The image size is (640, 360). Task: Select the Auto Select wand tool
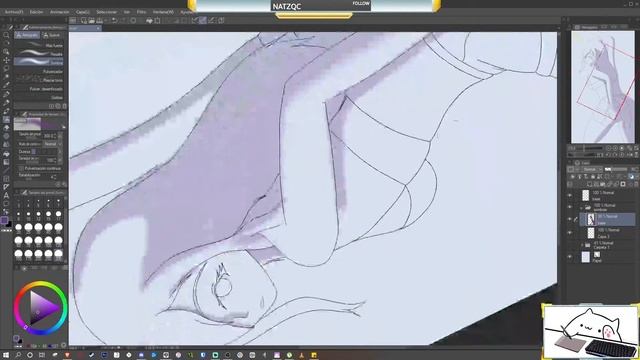pos(6,77)
